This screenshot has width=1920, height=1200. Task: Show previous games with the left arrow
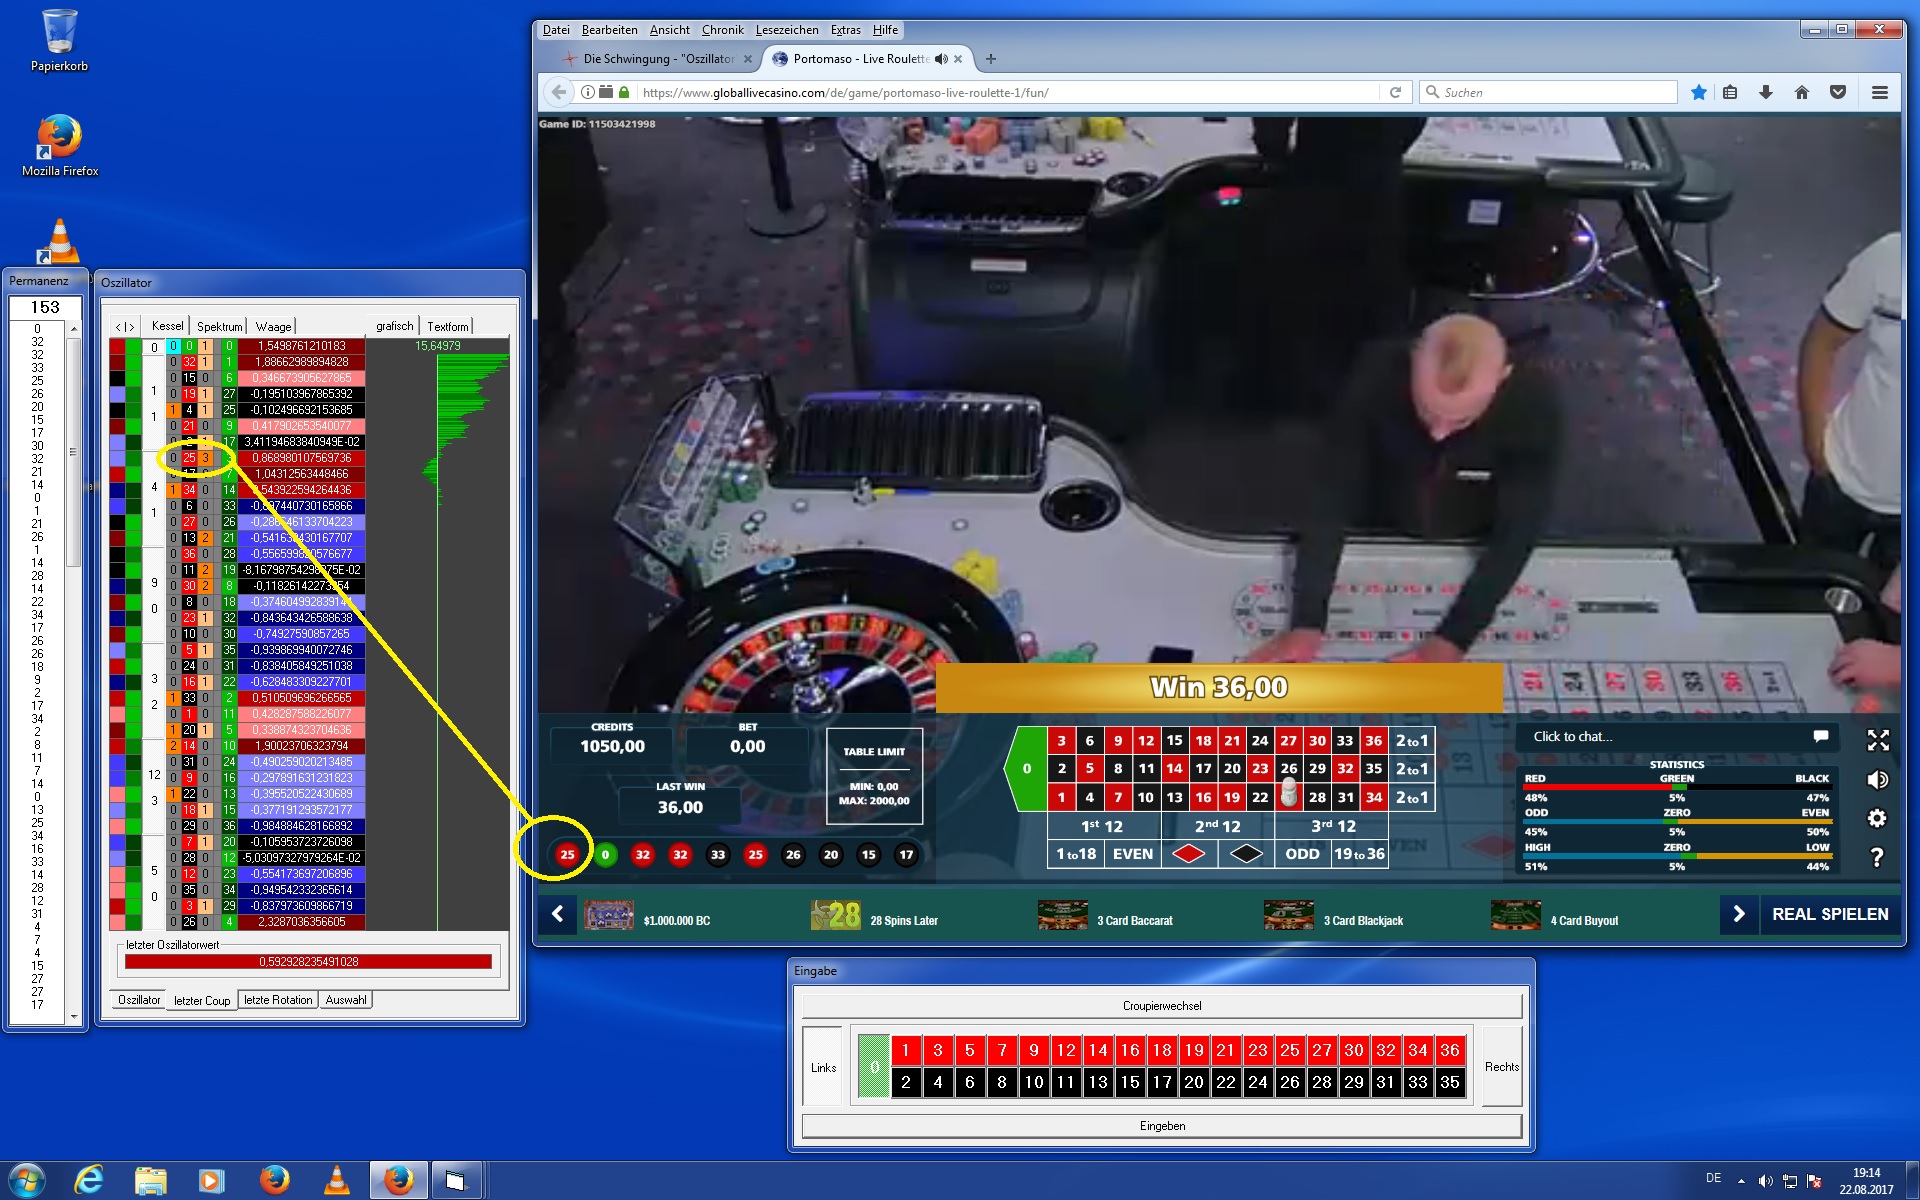(x=558, y=914)
